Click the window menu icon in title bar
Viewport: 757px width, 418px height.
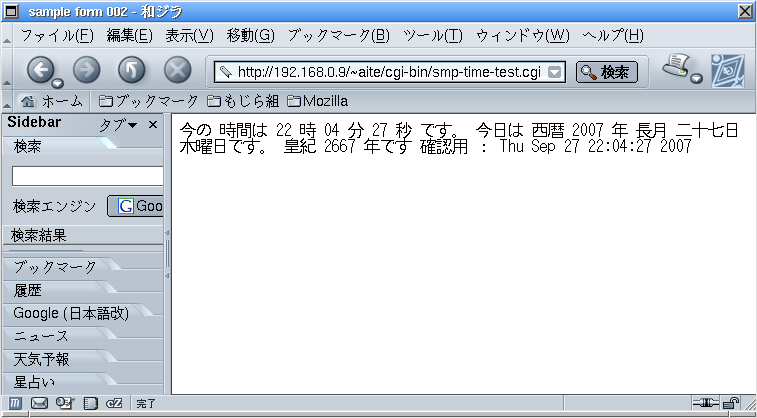(10, 11)
